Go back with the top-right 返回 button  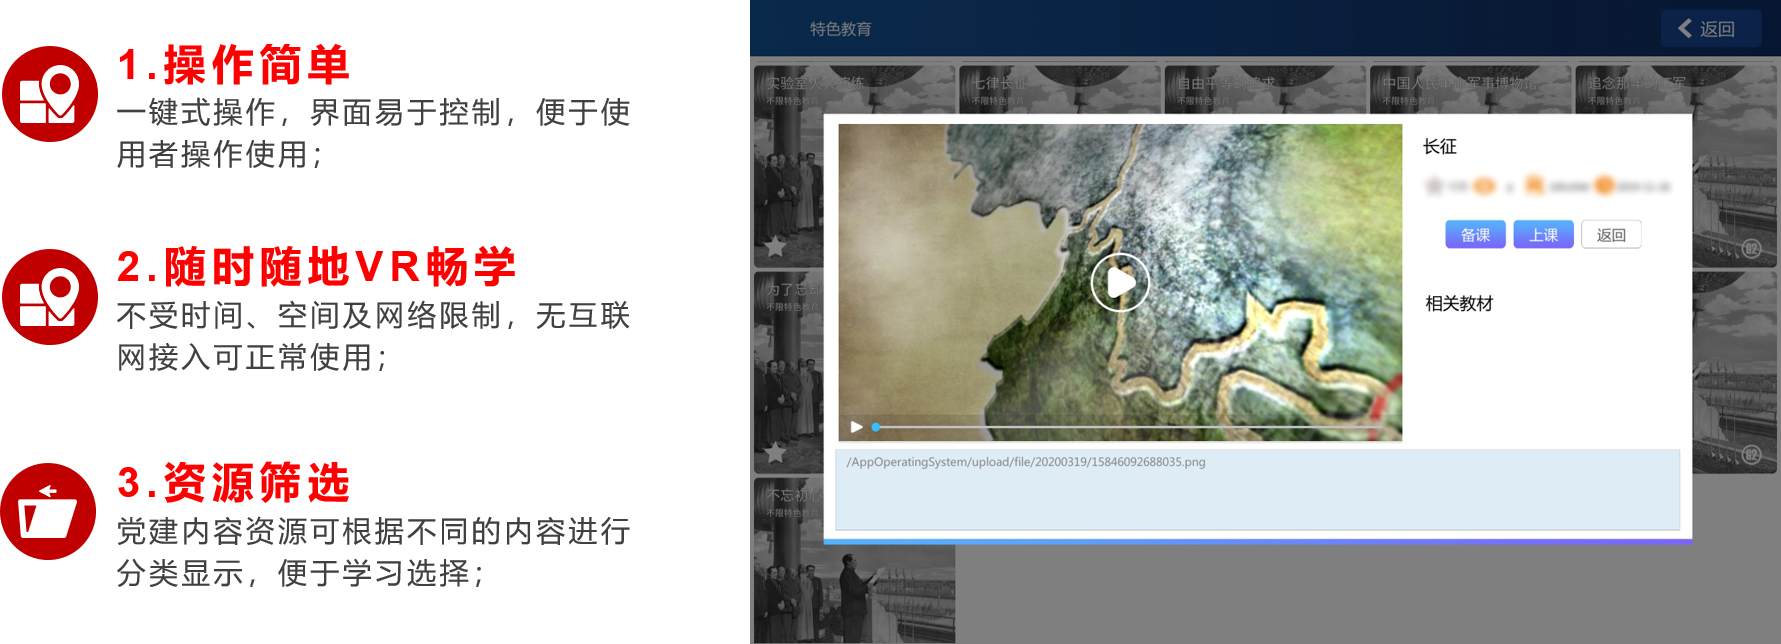1711,29
